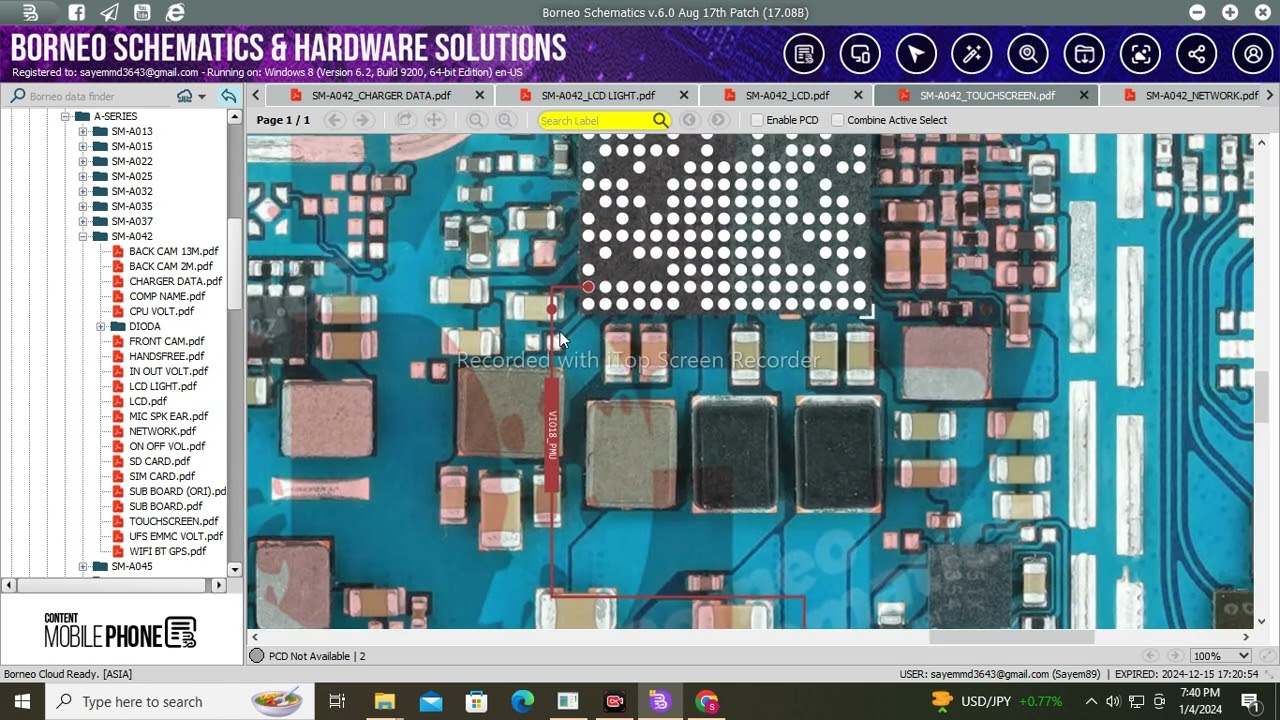1280x720 pixels.
Task: Click the multi-device screen round icon
Action: tap(860, 55)
